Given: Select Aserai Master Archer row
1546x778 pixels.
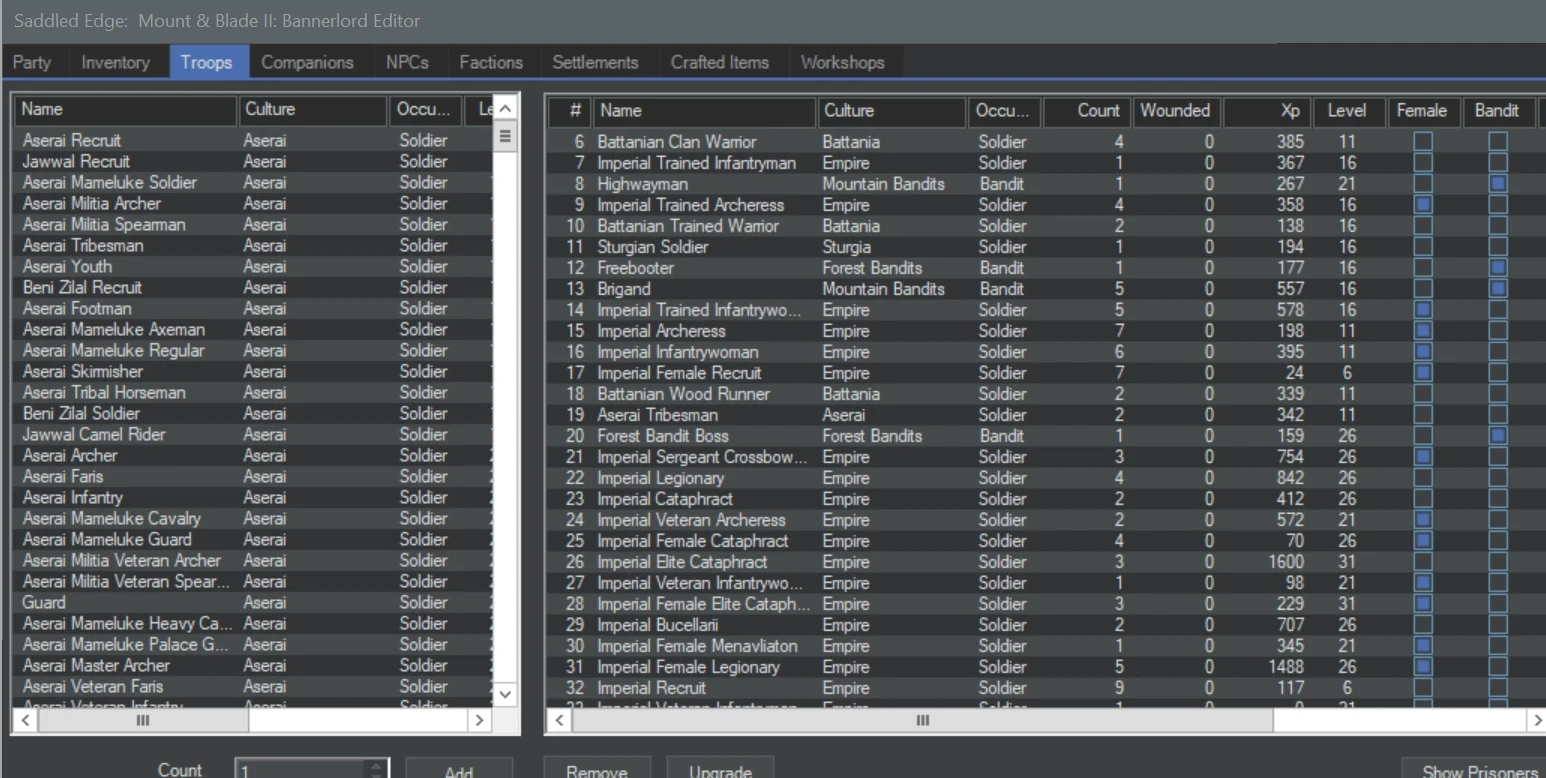Looking at the screenshot, I should [252, 666].
